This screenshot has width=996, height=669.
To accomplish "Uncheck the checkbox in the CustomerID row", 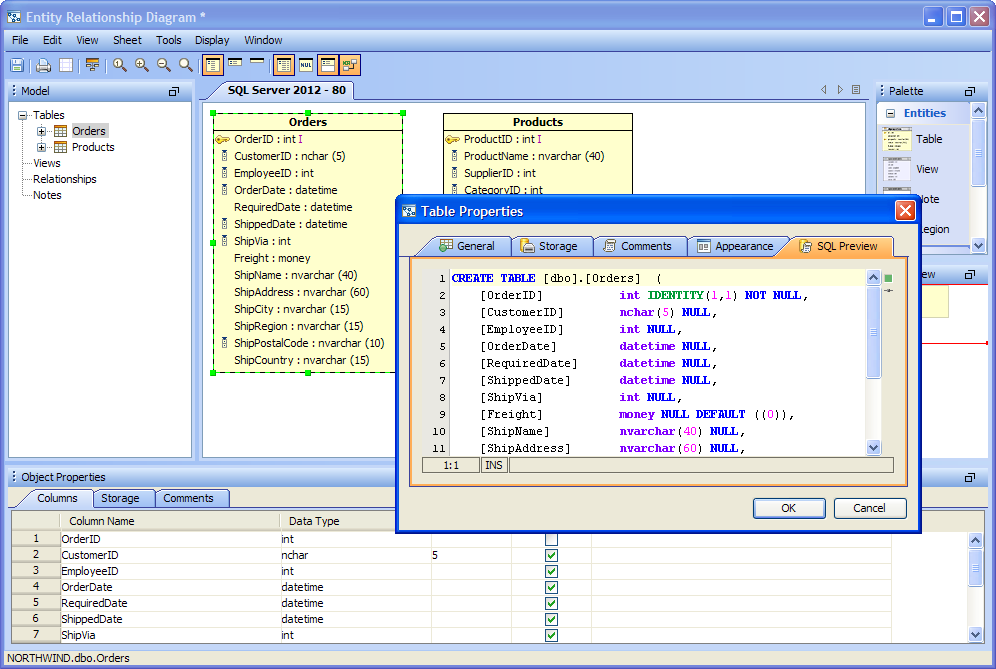I will [551, 555].
